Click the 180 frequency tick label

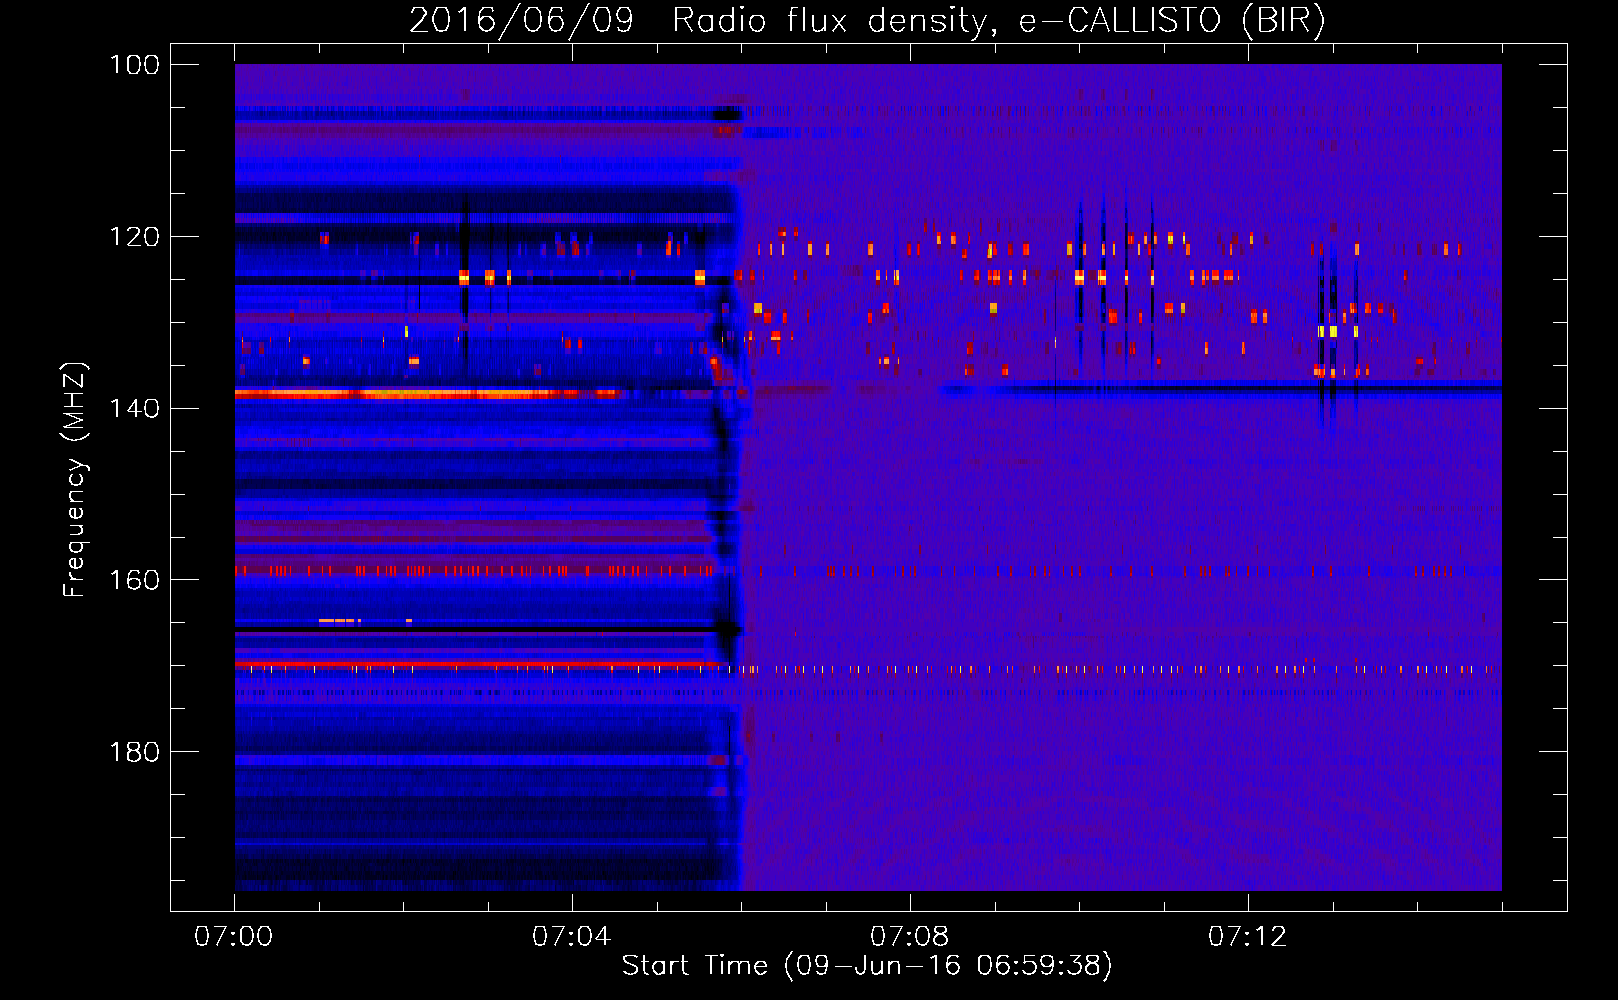pos(134,751)
